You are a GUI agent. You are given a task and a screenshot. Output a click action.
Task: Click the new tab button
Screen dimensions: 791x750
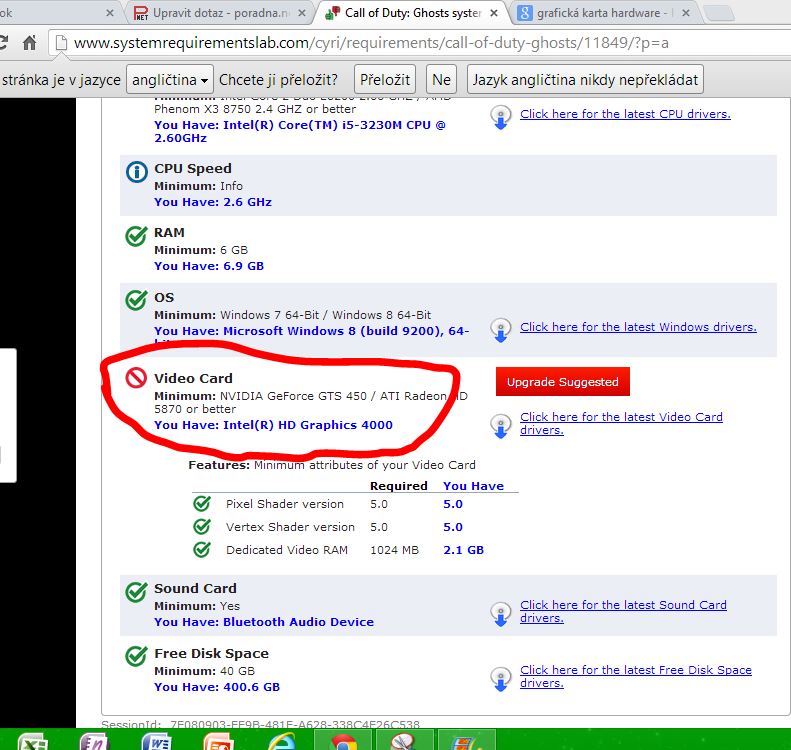pos(718,13)
